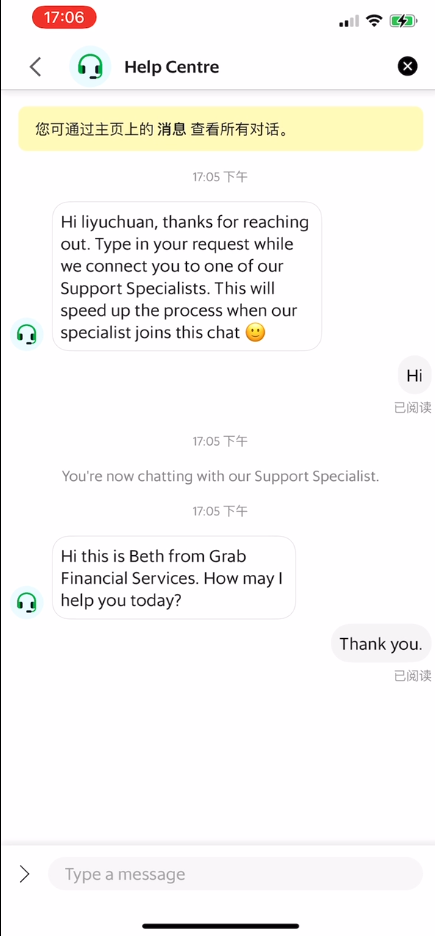Screen dimensions: 435x936
Task: Tap the Type a message input field
Action: coord(236,874)
